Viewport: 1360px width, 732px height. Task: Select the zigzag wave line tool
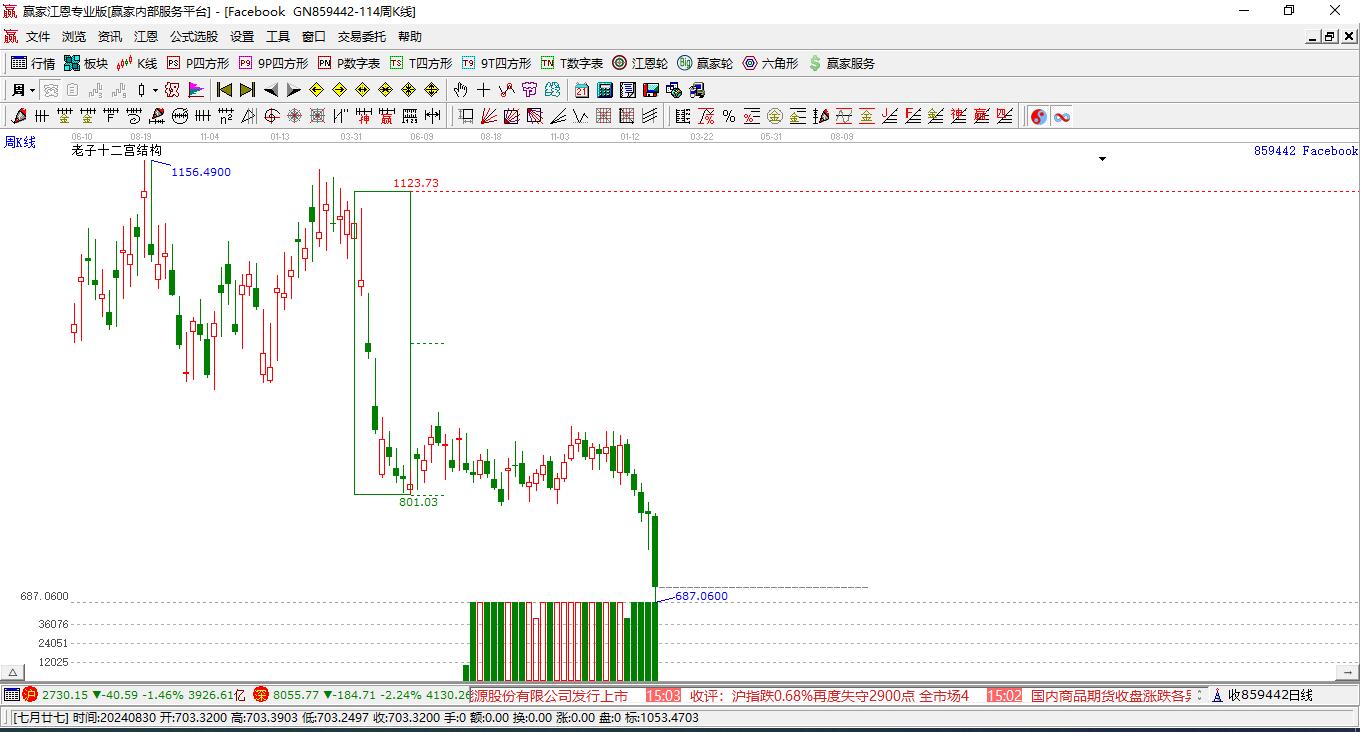(x=580, y=116)
